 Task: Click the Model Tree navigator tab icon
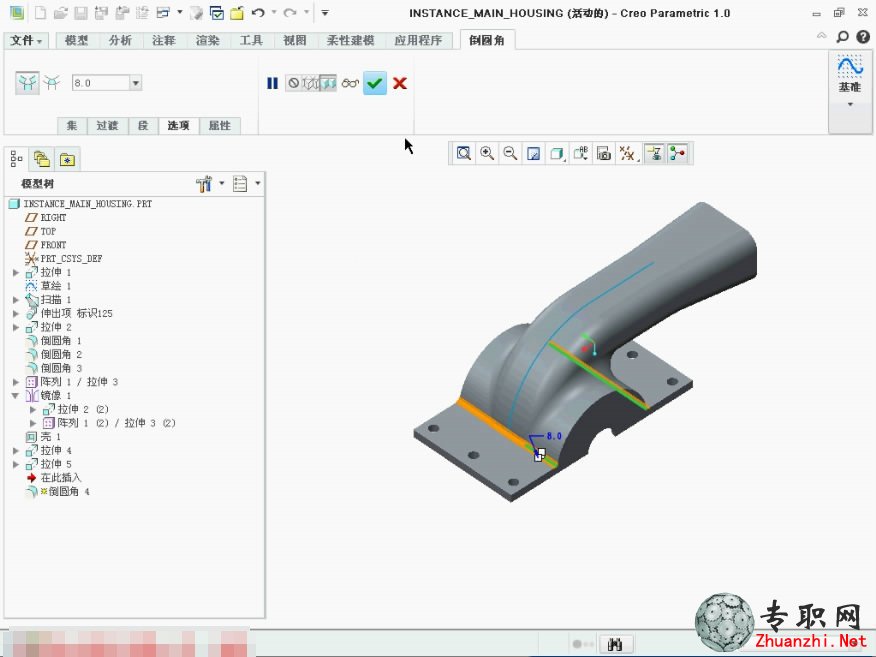point(16,160)
